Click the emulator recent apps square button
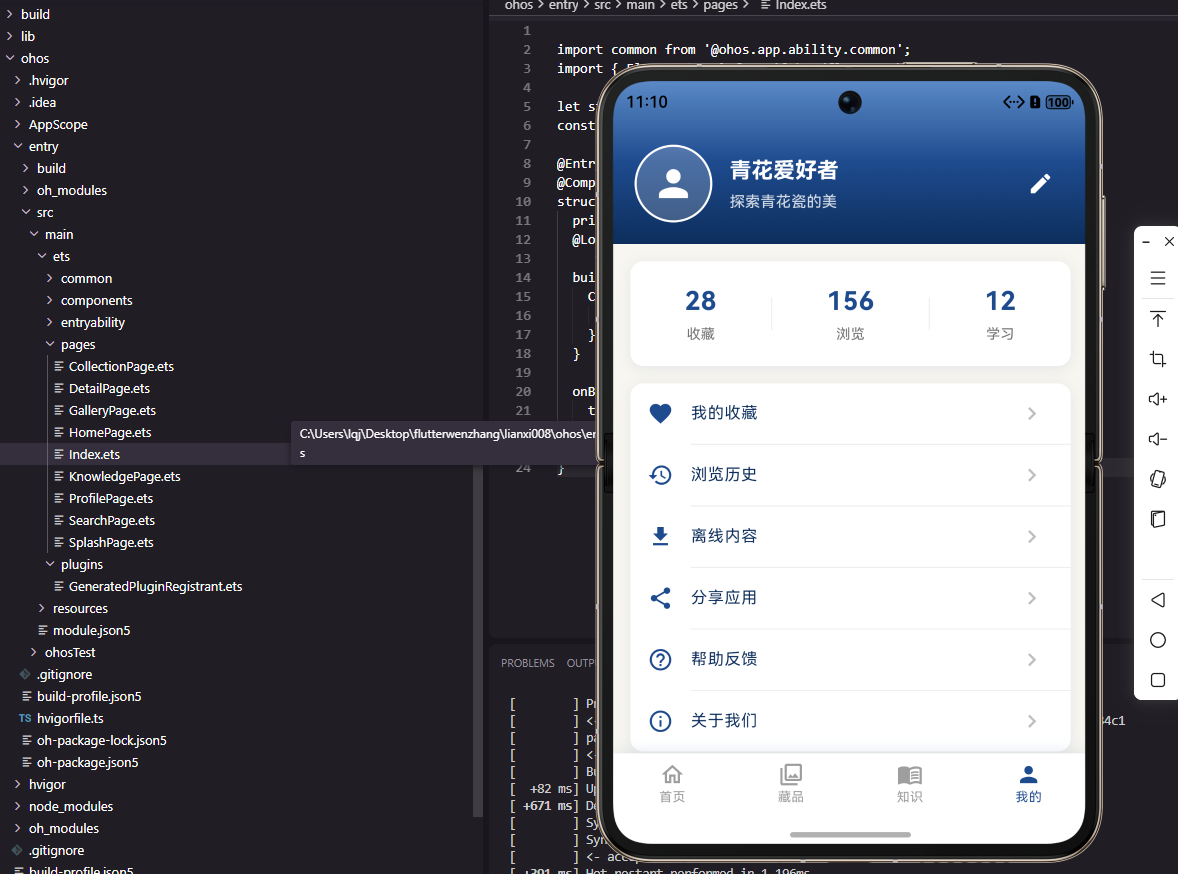The height and width of the screenshot is (874, 1178). [x=1158, y=680]
